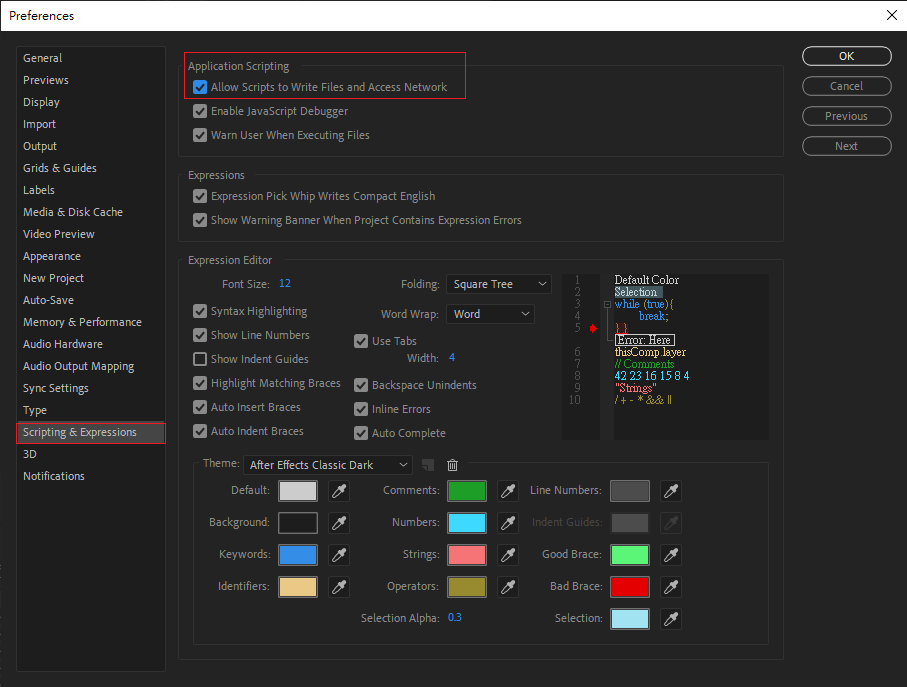
Task: Click the Strings color eyedropper
Action: (x=508, y=555)
